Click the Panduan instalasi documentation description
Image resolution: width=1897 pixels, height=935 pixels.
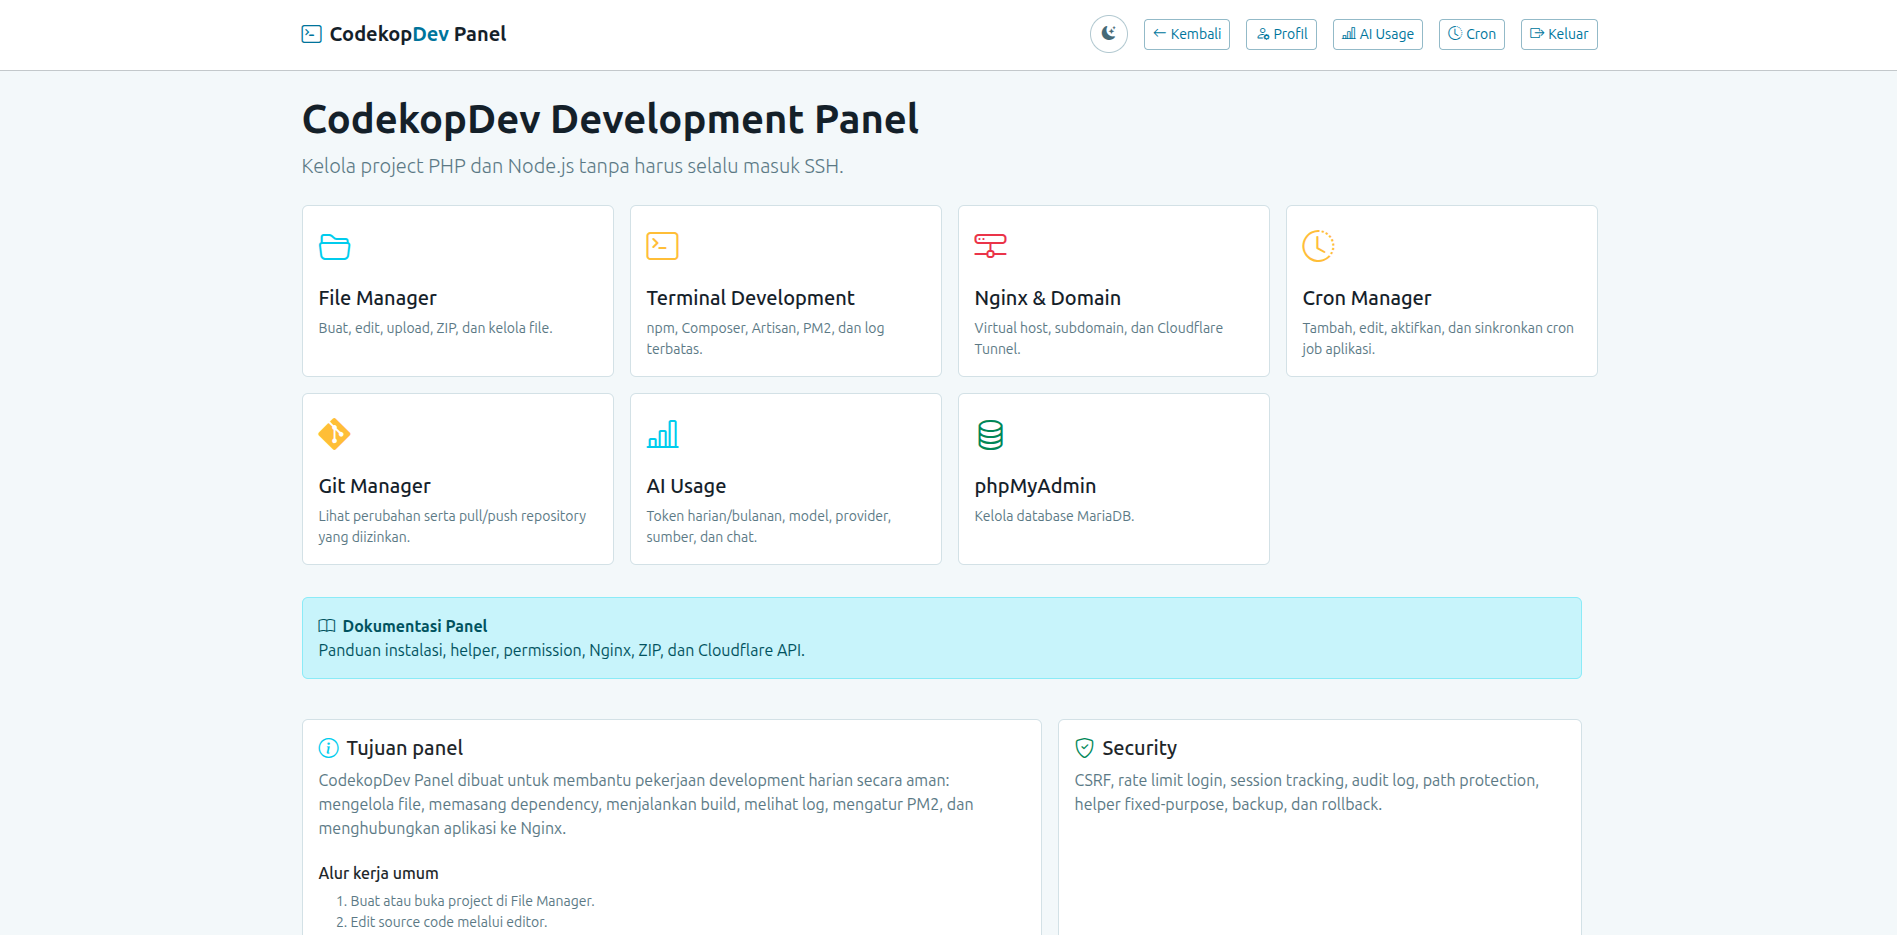pyautogui.click(x=561, y=650)
